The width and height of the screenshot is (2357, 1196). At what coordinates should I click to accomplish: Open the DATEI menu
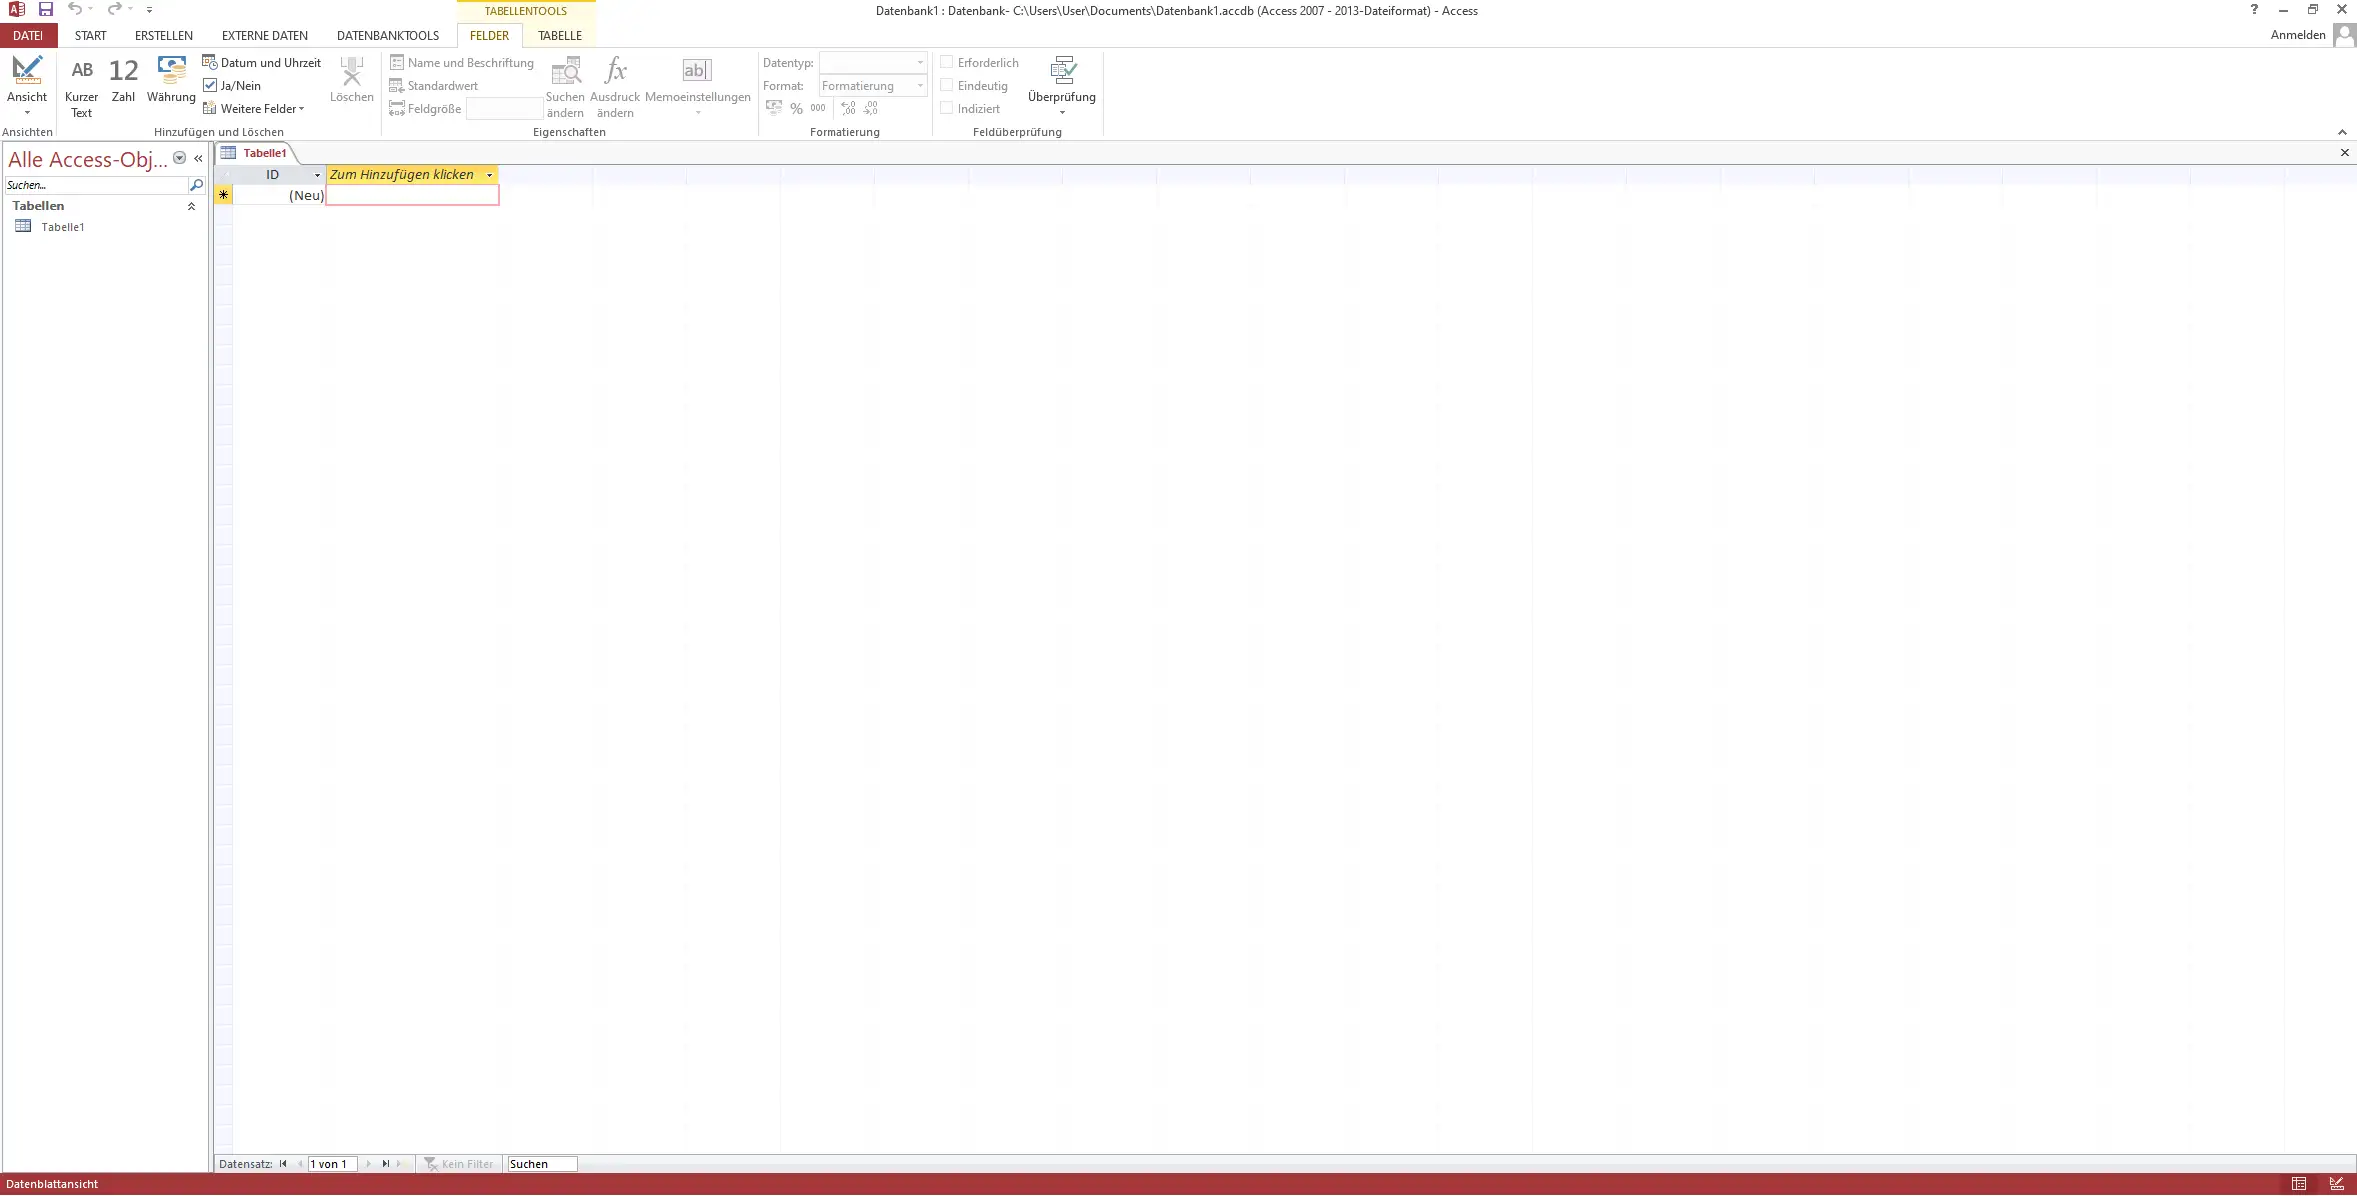(28, 35)
